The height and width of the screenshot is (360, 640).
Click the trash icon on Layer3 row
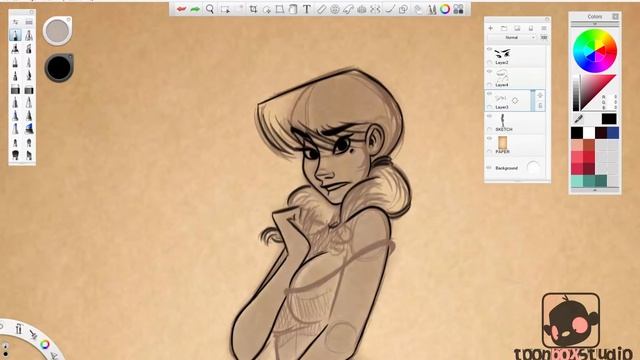(540, 106)
